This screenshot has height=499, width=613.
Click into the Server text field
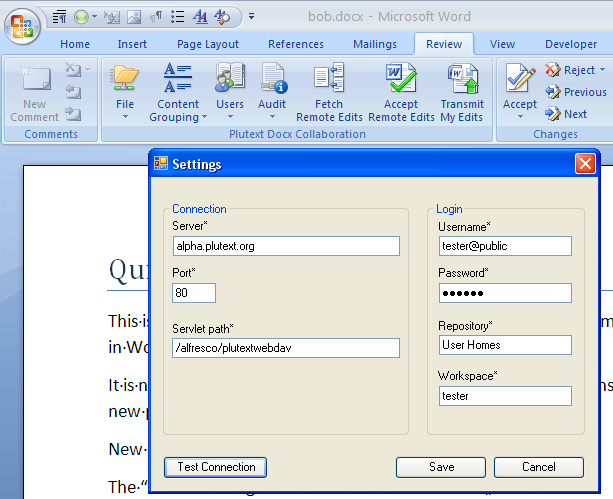click(285, 246)
